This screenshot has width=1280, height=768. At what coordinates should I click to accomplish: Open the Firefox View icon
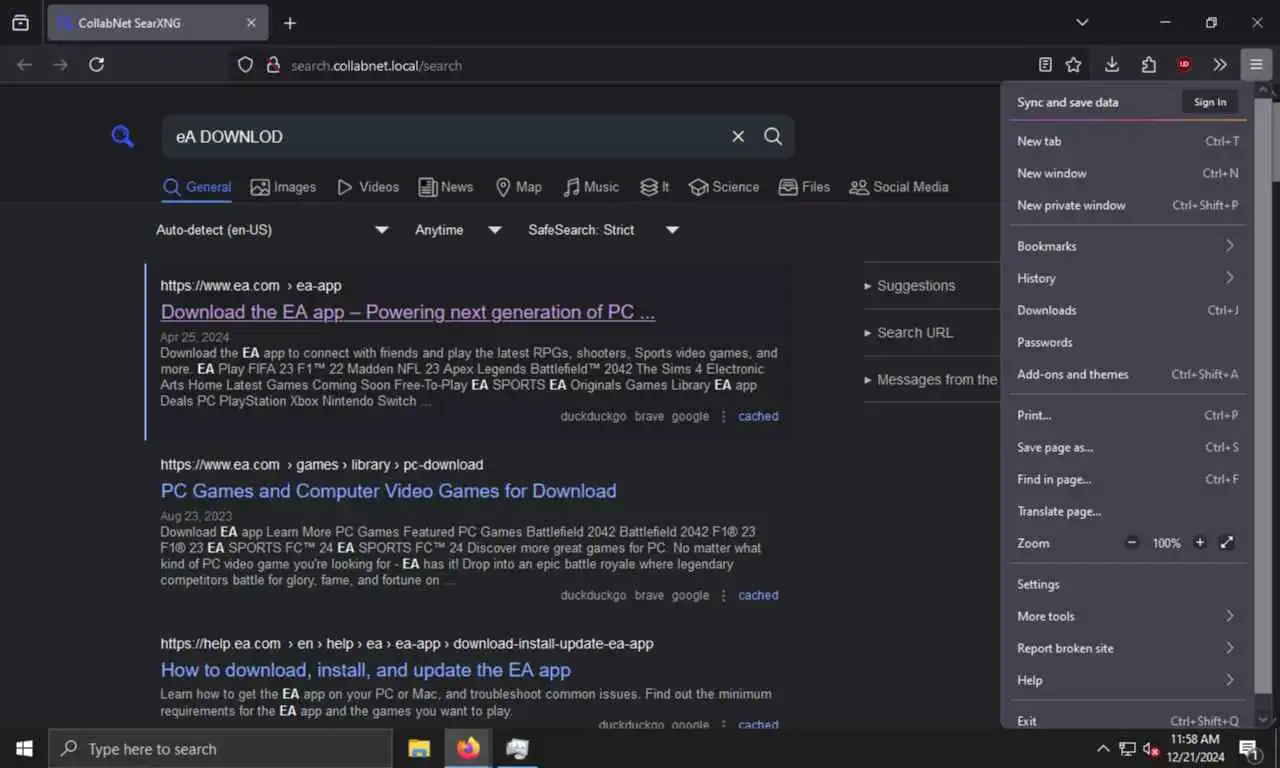(x=20, y=23)
